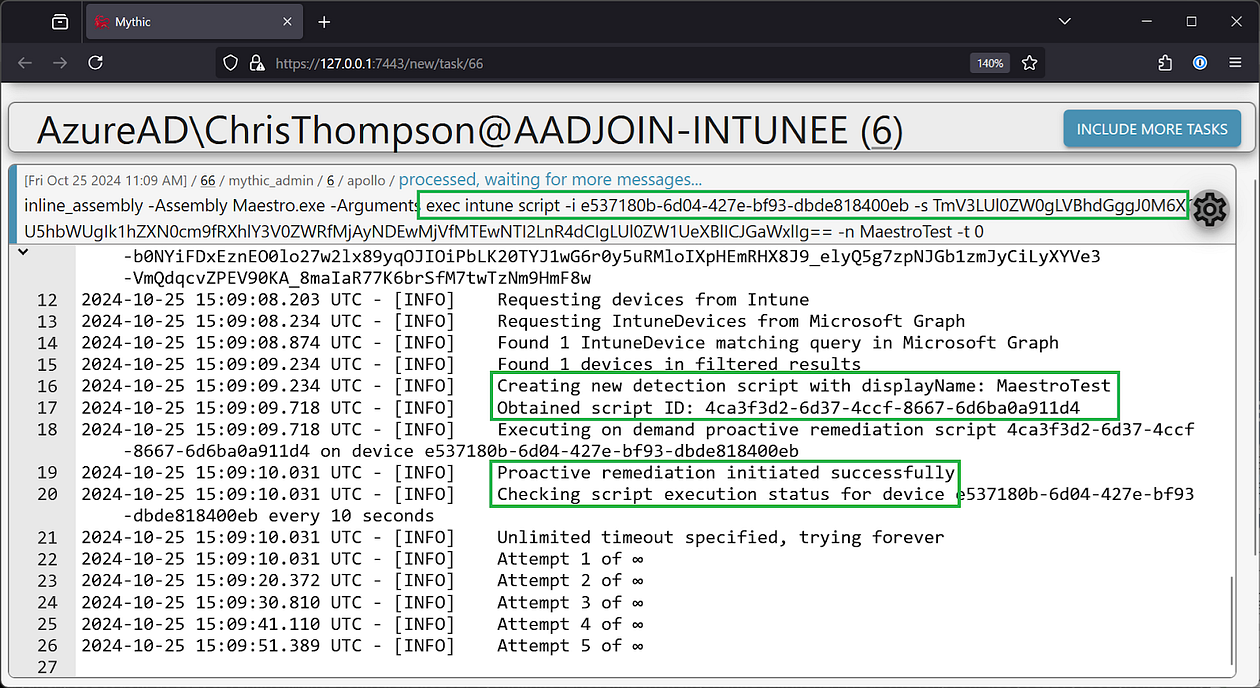Select Attempt 1 of ∞ line
The width and height of the screenshot is (1260, 688).
pos(570,559)
